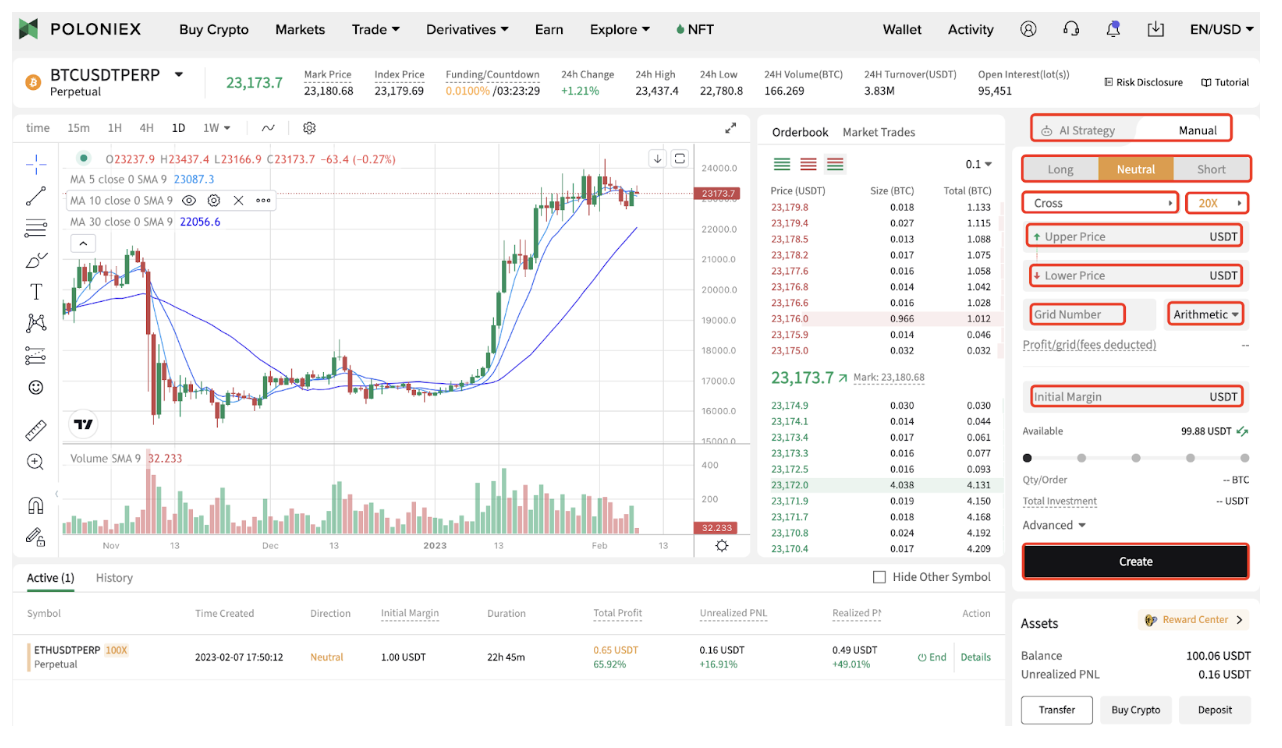Select the ruler measure tool

[x=36, y=430]
